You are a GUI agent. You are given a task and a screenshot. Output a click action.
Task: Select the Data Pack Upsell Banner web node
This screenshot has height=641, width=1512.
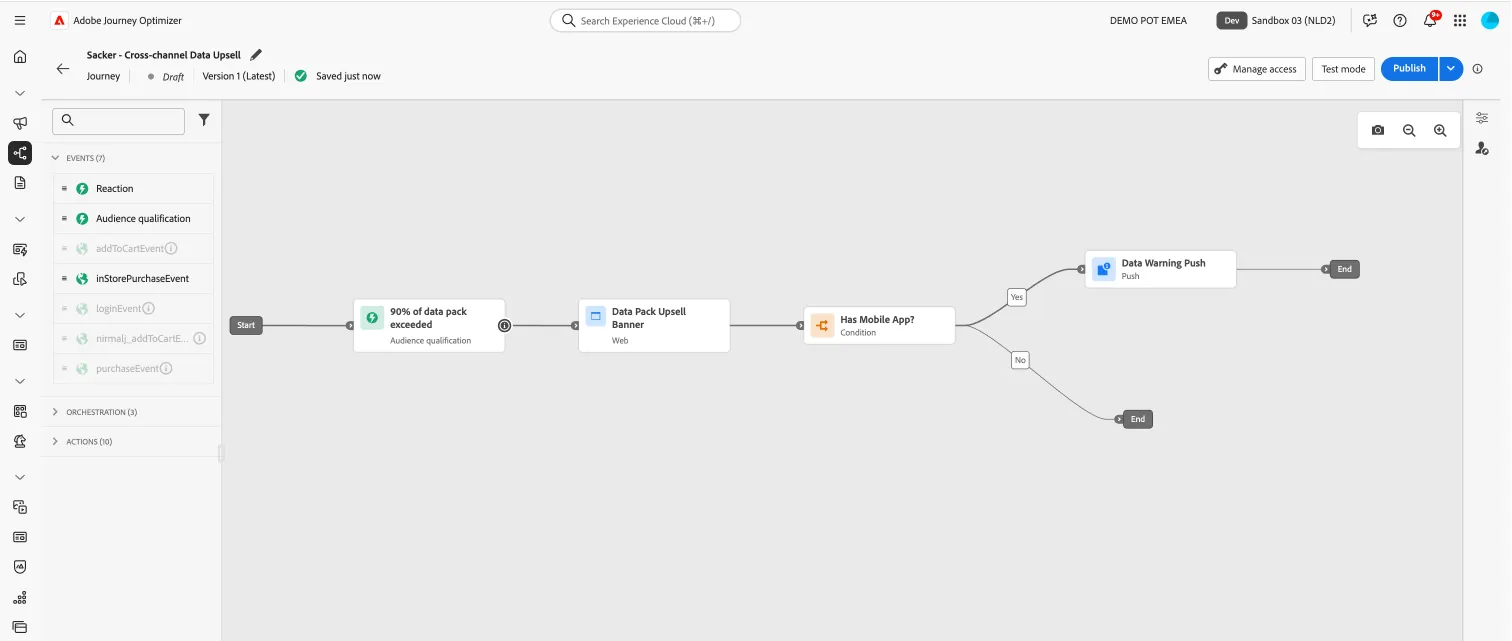tap(654, 325)
